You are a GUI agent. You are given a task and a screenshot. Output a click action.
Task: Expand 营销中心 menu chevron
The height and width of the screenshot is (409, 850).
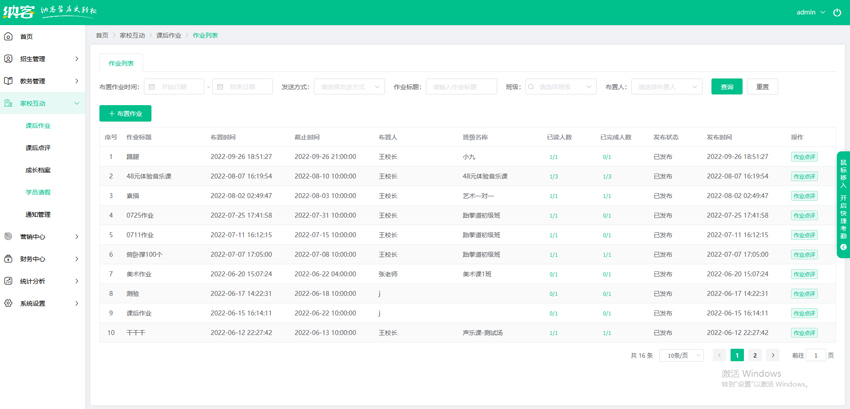pyautogui.click(x=77, y=237)
